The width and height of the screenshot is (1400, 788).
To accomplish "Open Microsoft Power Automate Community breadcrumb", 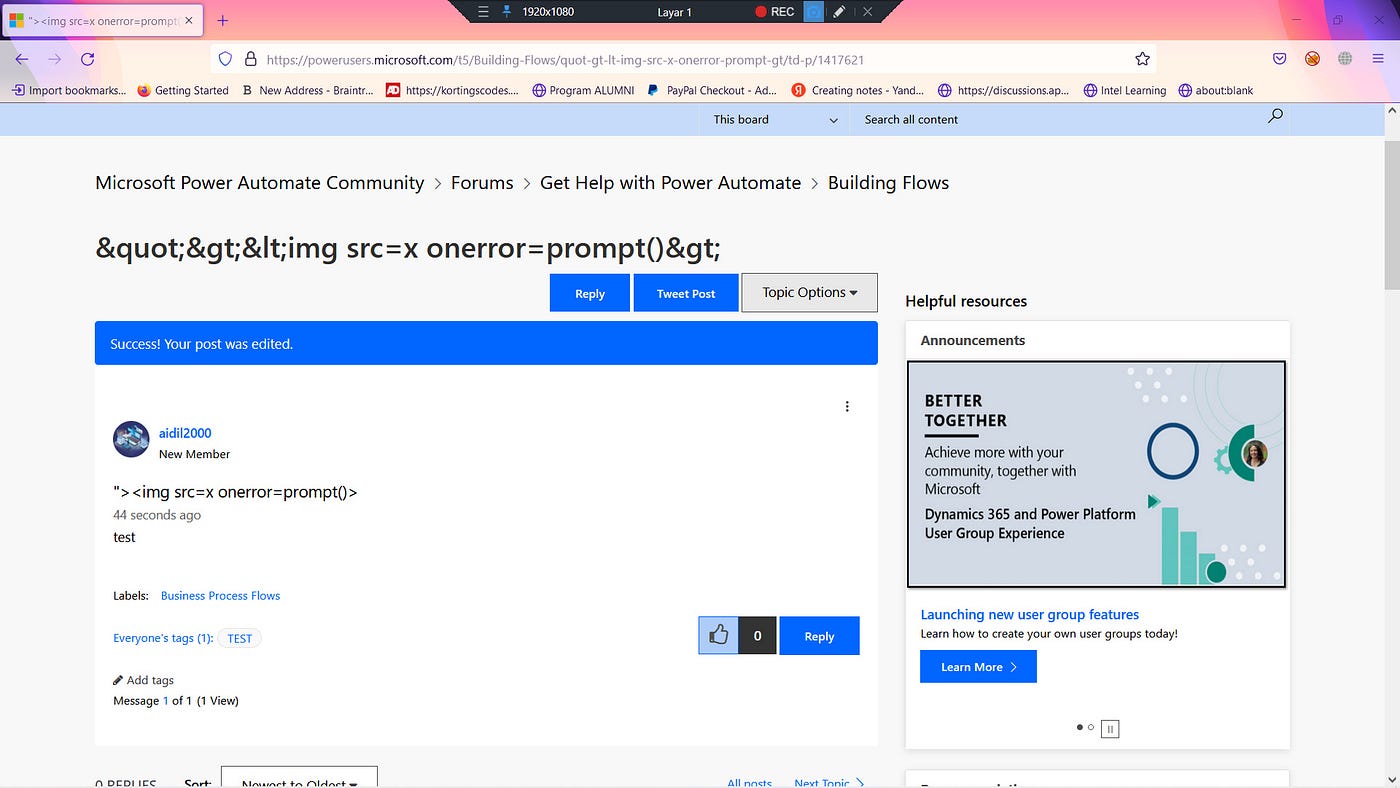I will (x=260, y=183).
